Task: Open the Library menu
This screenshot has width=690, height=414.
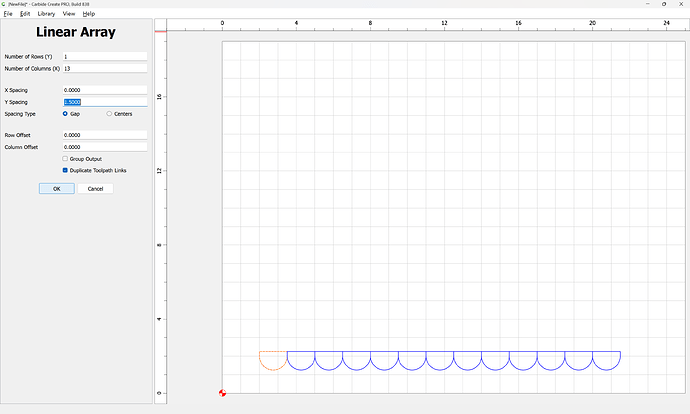Action: (46, 14)
